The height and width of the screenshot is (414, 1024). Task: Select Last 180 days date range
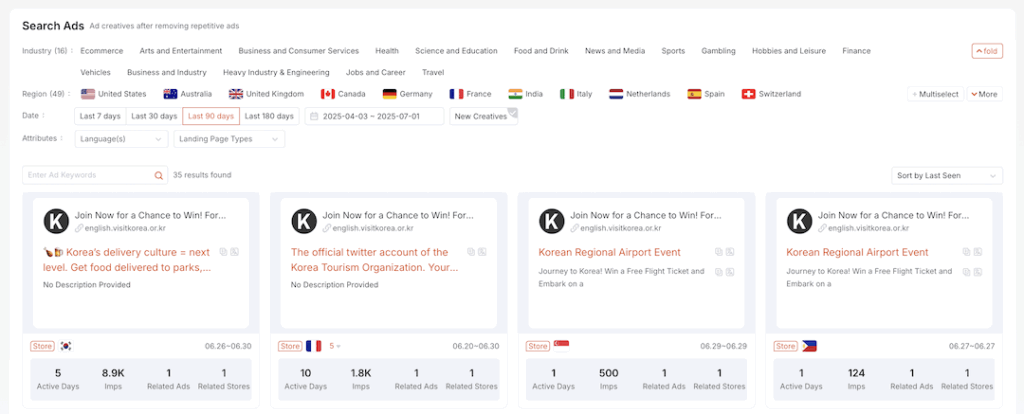[269, 116]
